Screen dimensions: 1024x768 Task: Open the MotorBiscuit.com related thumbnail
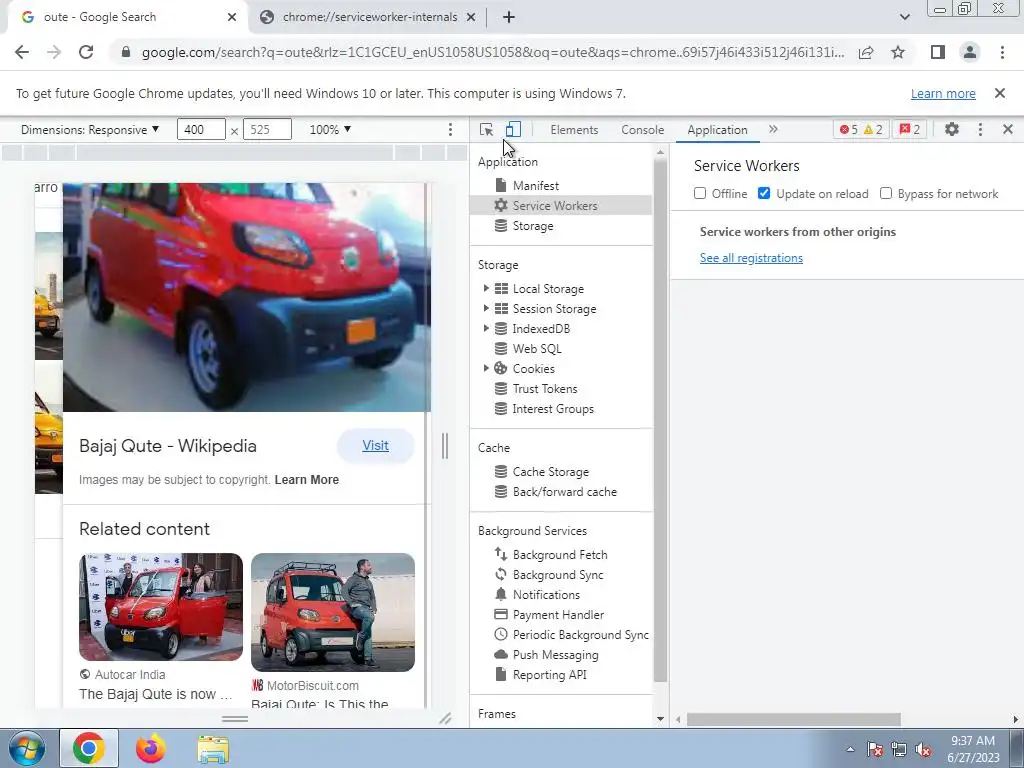click(x=333, y=613)
